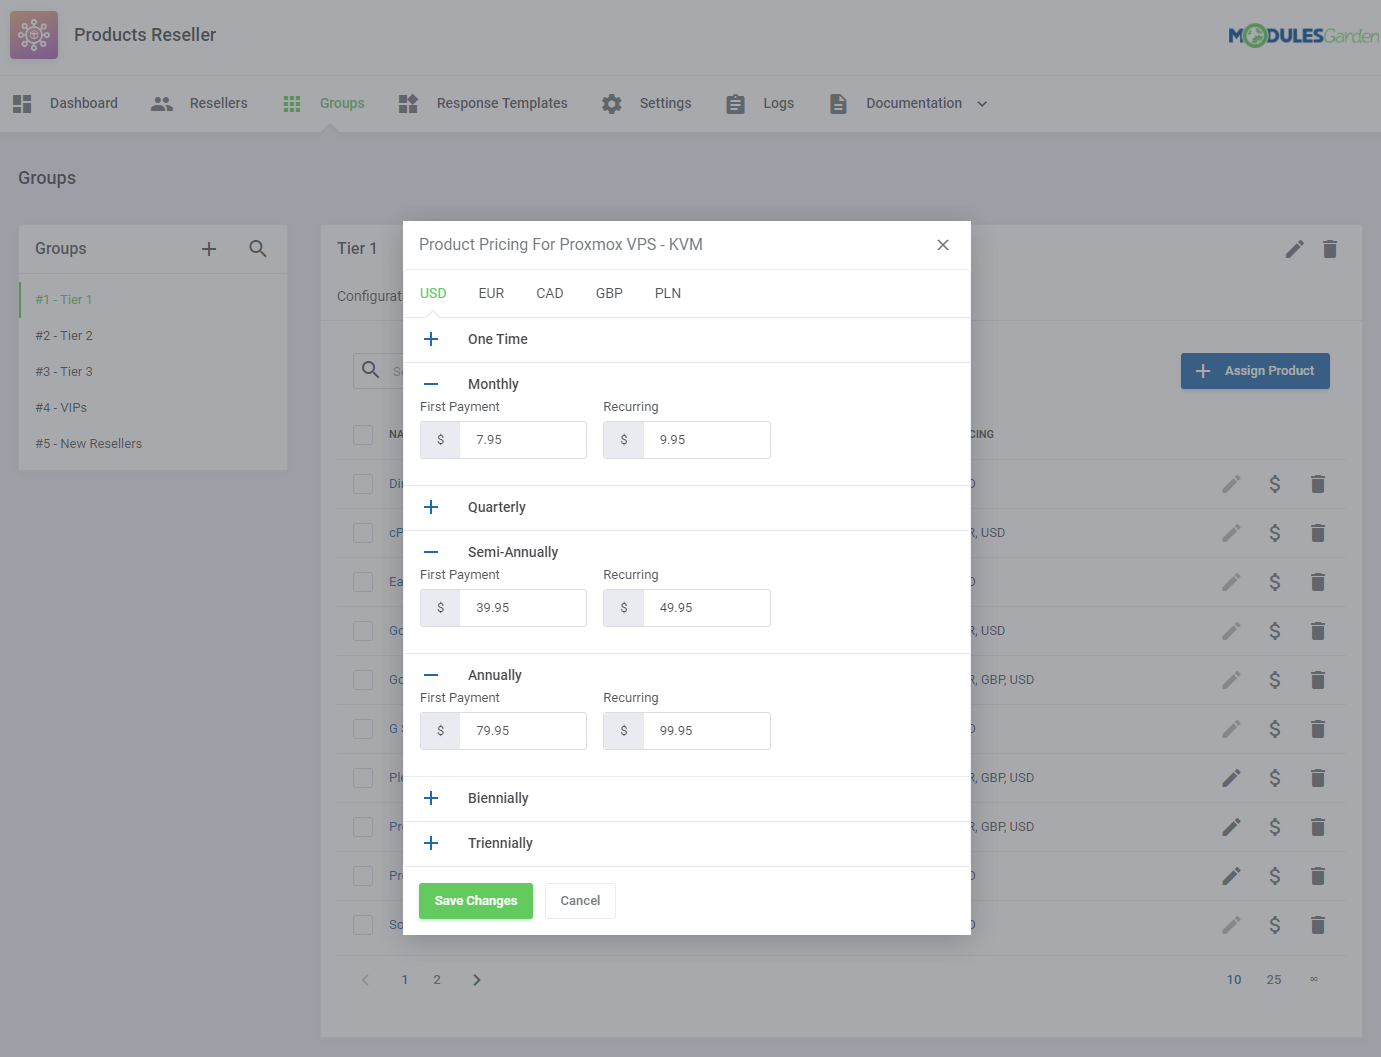Viewport: 1381px width, 1057px height.
Task: Delete Tier 1 group with trash icon
Action: pyautogui.click(x=1330, y=249)
